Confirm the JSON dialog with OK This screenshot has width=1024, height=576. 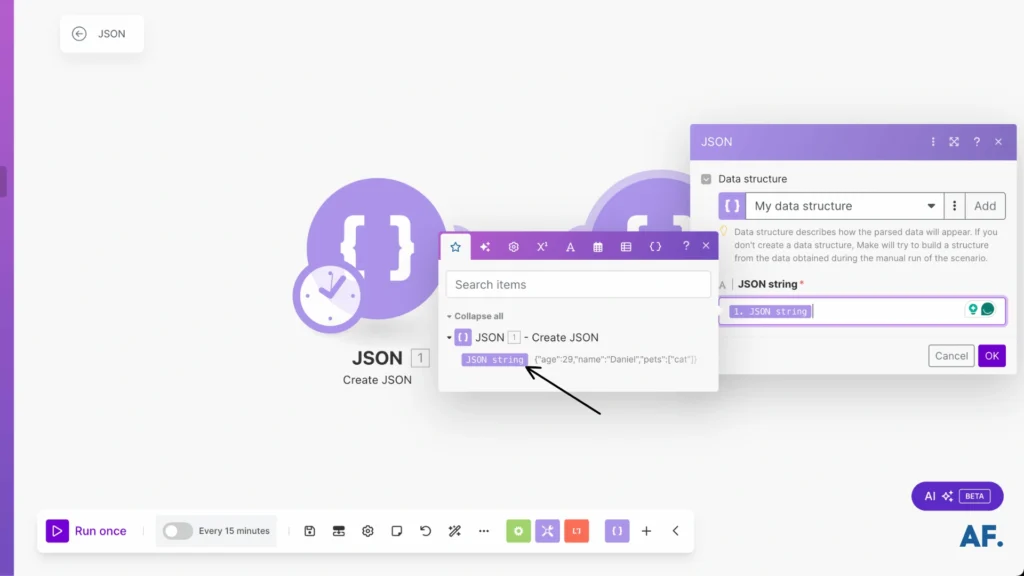point(991,356)
